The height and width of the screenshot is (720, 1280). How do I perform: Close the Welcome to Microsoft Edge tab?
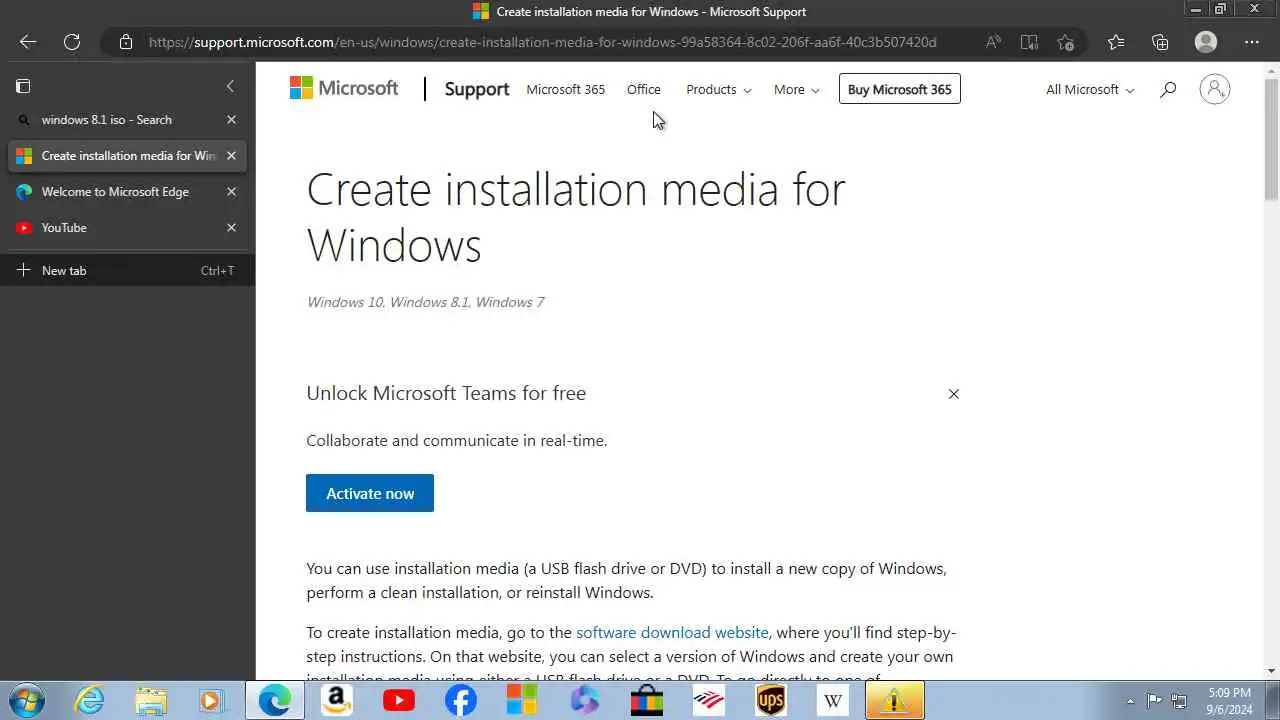[231, 191]
